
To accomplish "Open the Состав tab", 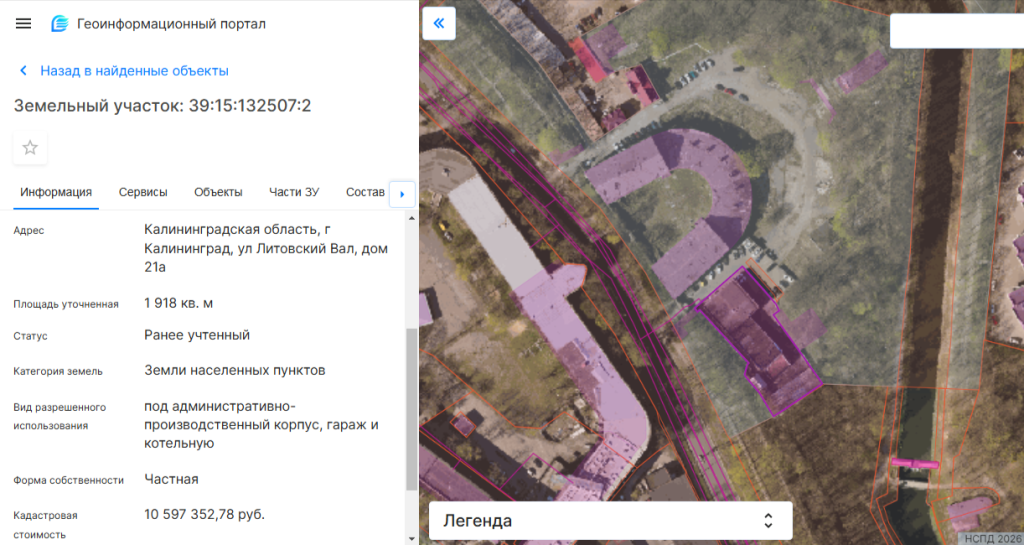I will pyautogui.click(x=365, y=192).
